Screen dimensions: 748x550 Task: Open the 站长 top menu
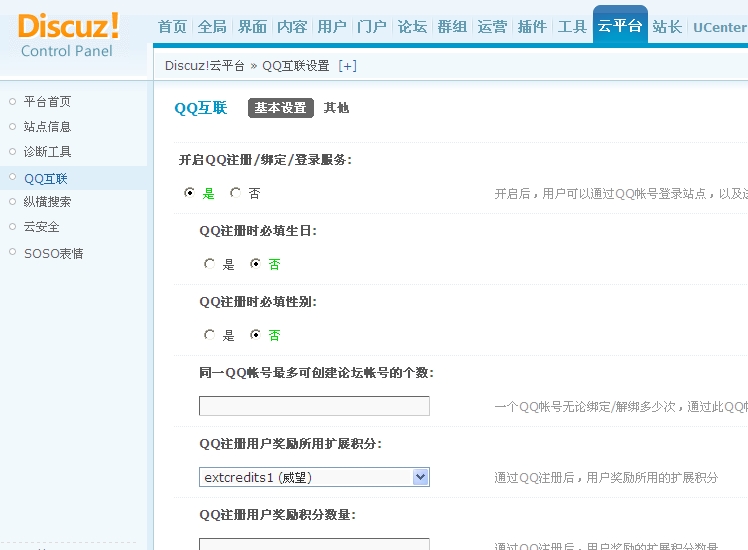tap(667, 27)
